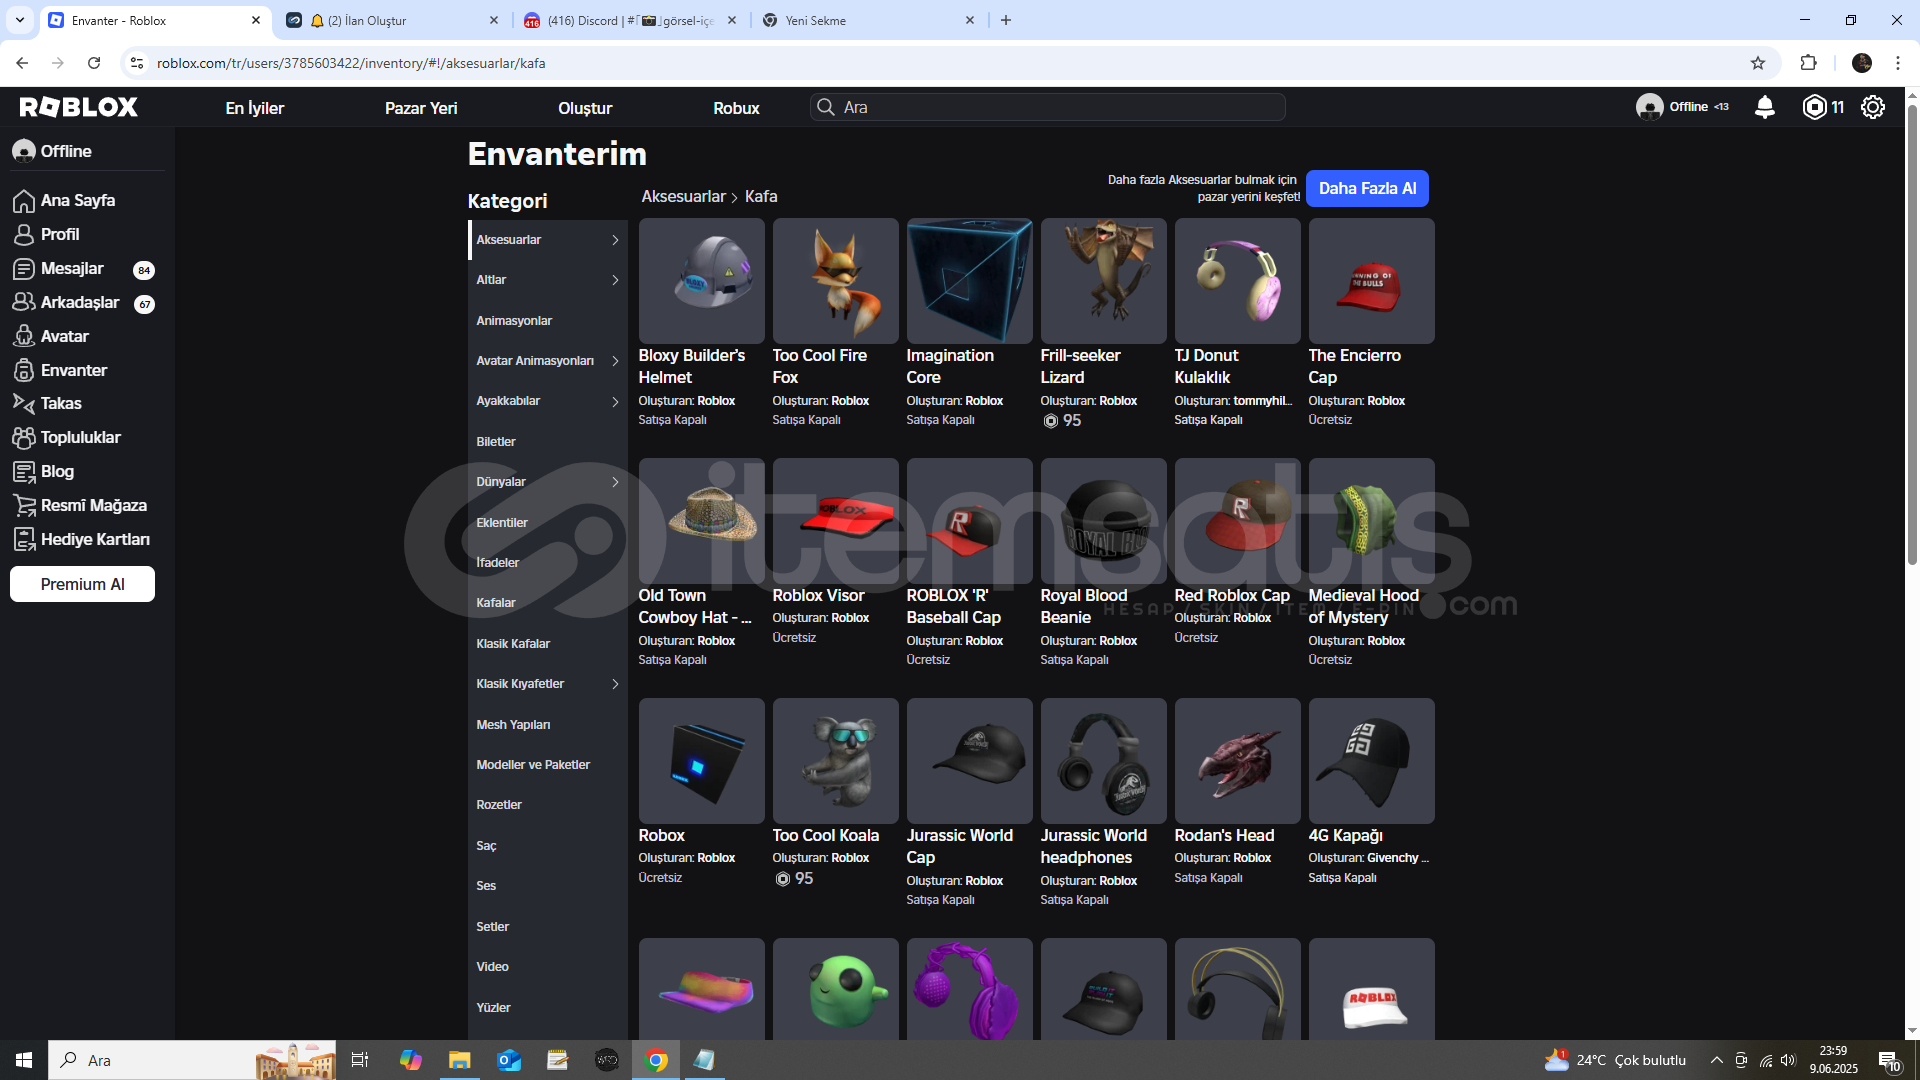Click the Robux balance icon
The height and width of the screenshot is (1080, 1920).
[x=1814, y=107]
